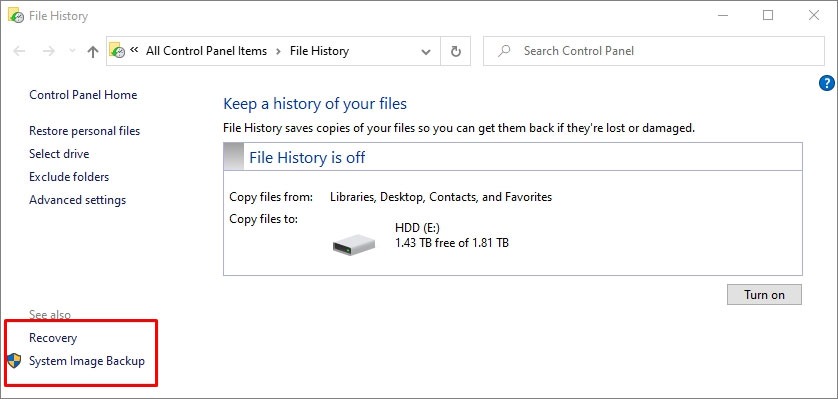Click the shield icon next to System Image Backup
The height and width of the screenshot is (399, 838).
click(x=14, y=361)
